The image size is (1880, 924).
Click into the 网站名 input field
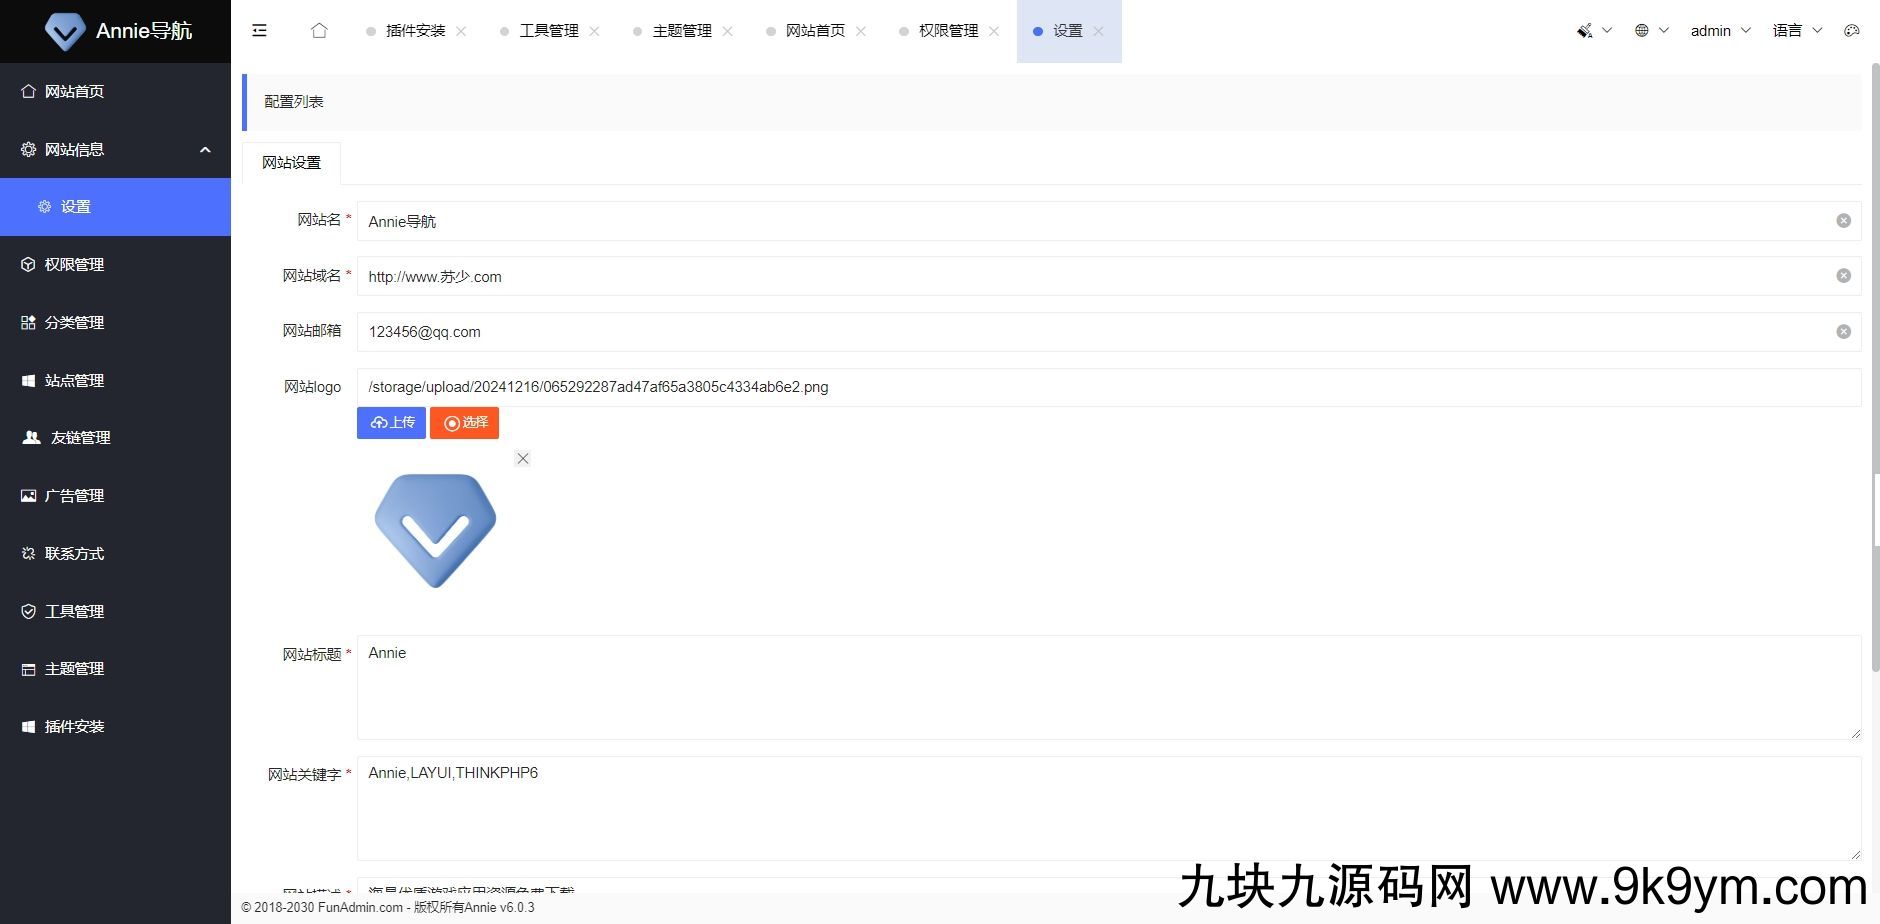point(1108,221)
